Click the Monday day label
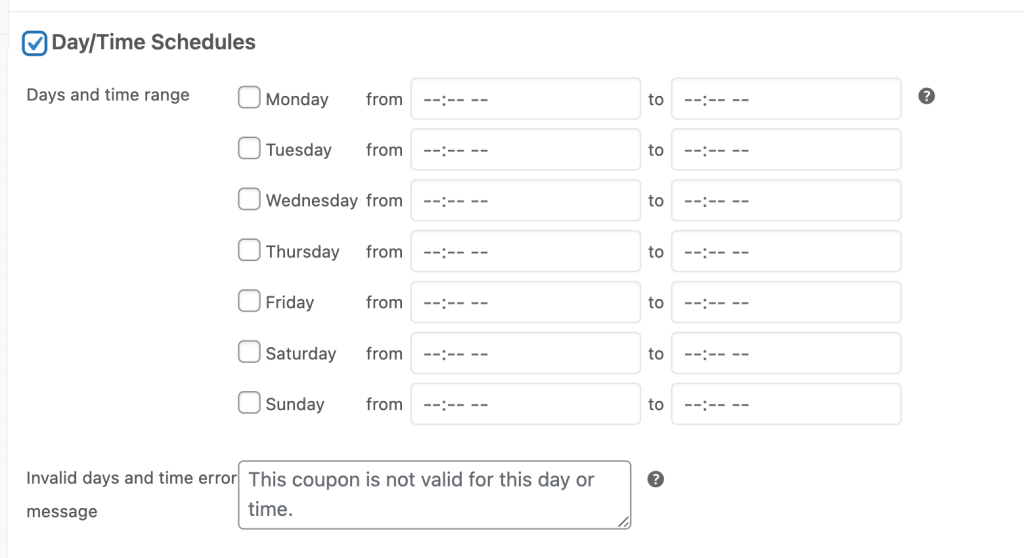The image size is (1024, 558). (297, 99)
